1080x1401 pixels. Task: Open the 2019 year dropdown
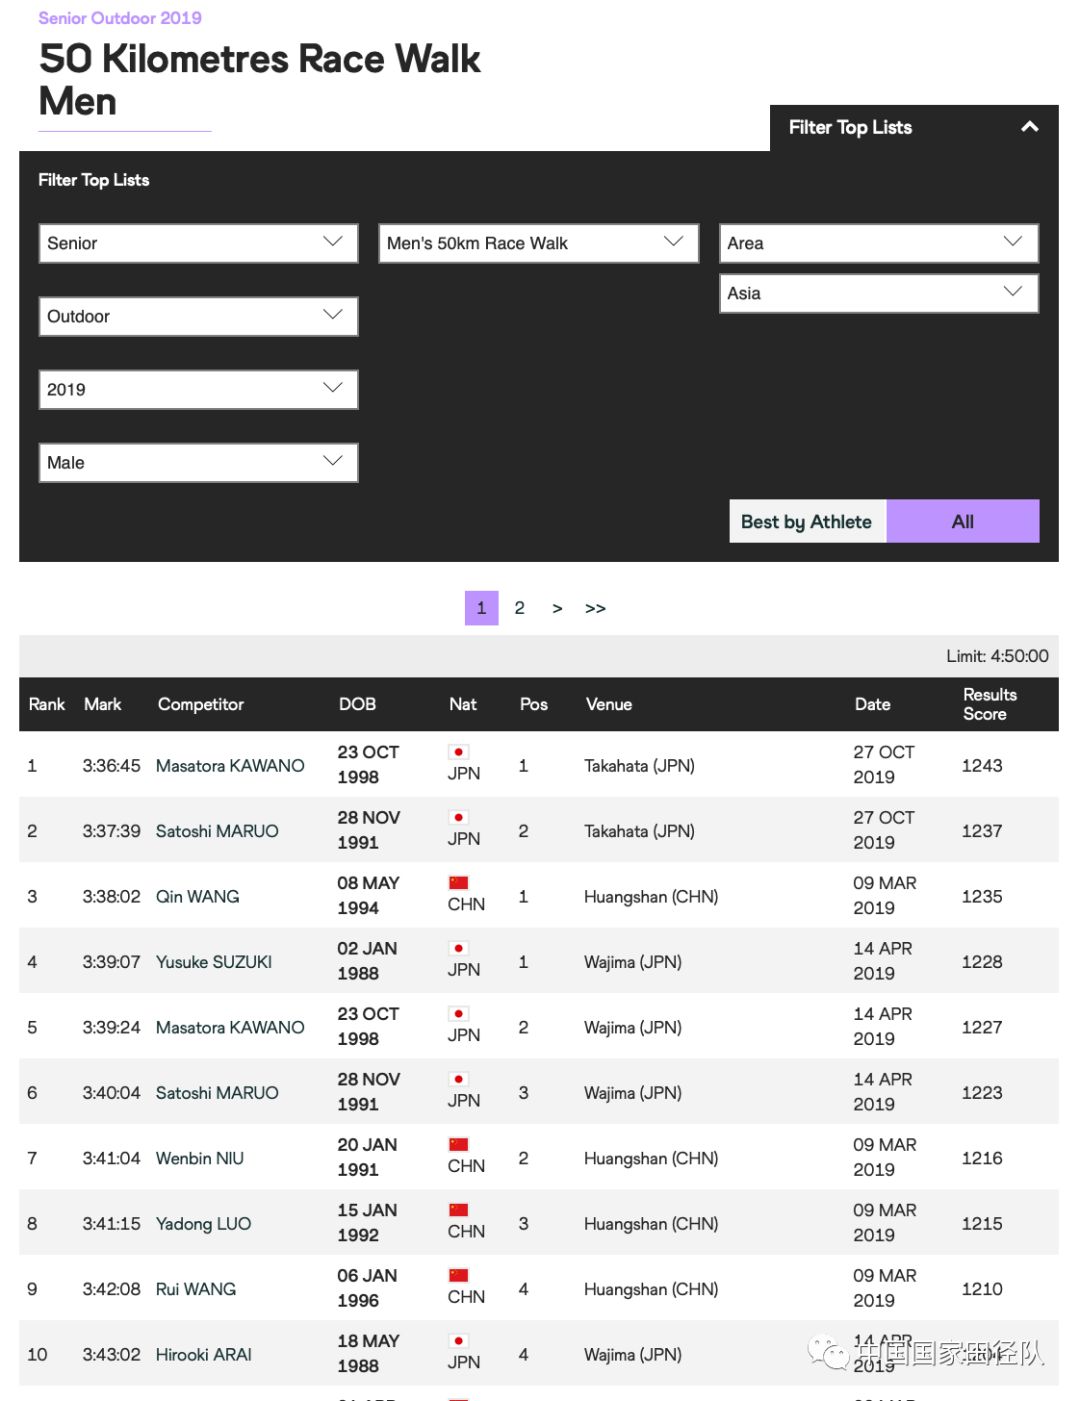pyautogui.click(x=198, y=389)
